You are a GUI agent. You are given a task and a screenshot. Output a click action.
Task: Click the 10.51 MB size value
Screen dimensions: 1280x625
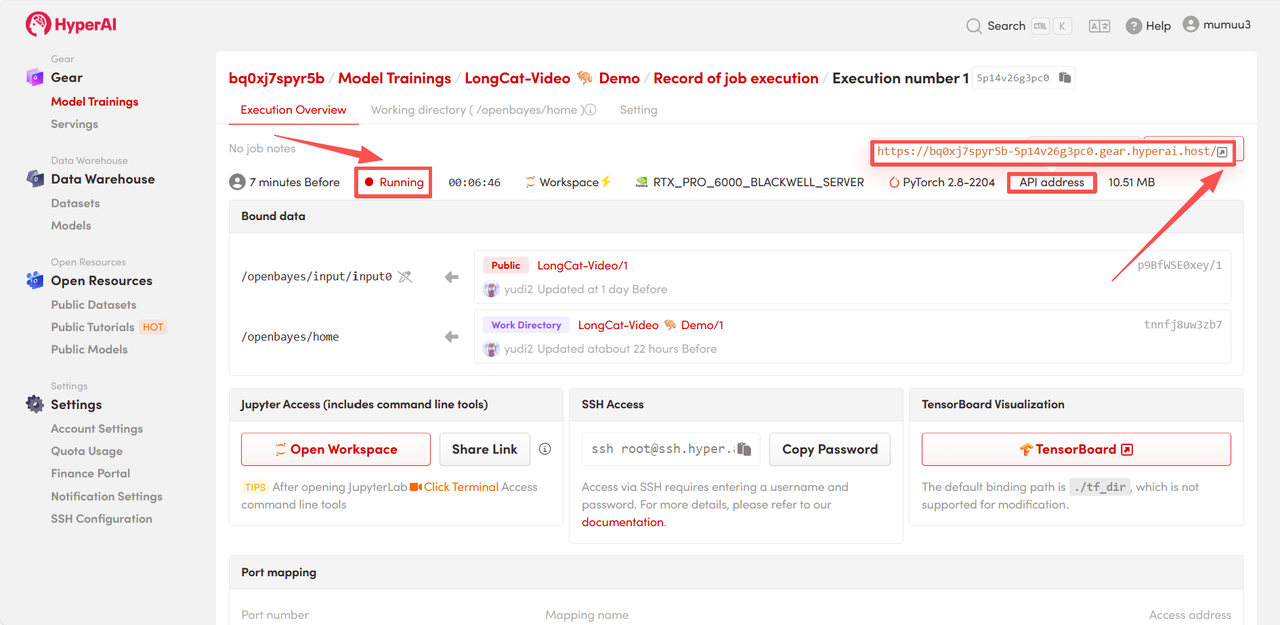(1132, 182)
